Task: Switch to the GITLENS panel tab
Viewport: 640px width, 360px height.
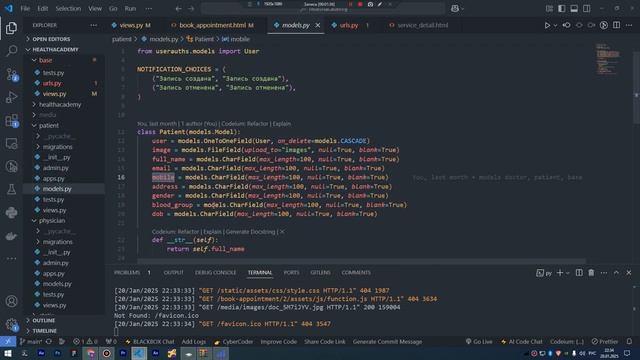Action: pyautogui.click(x=320, y=273)
